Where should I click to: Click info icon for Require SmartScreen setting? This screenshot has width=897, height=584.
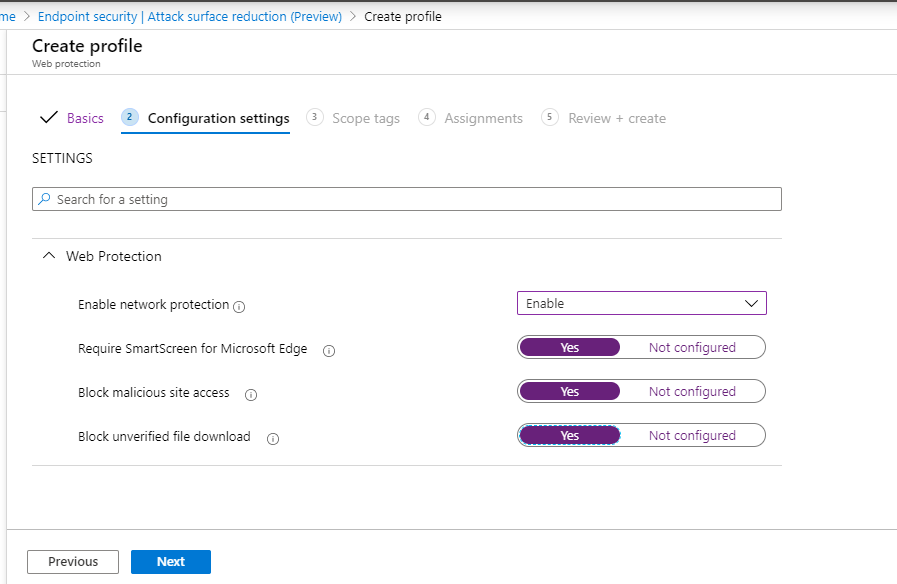point(329,351)
